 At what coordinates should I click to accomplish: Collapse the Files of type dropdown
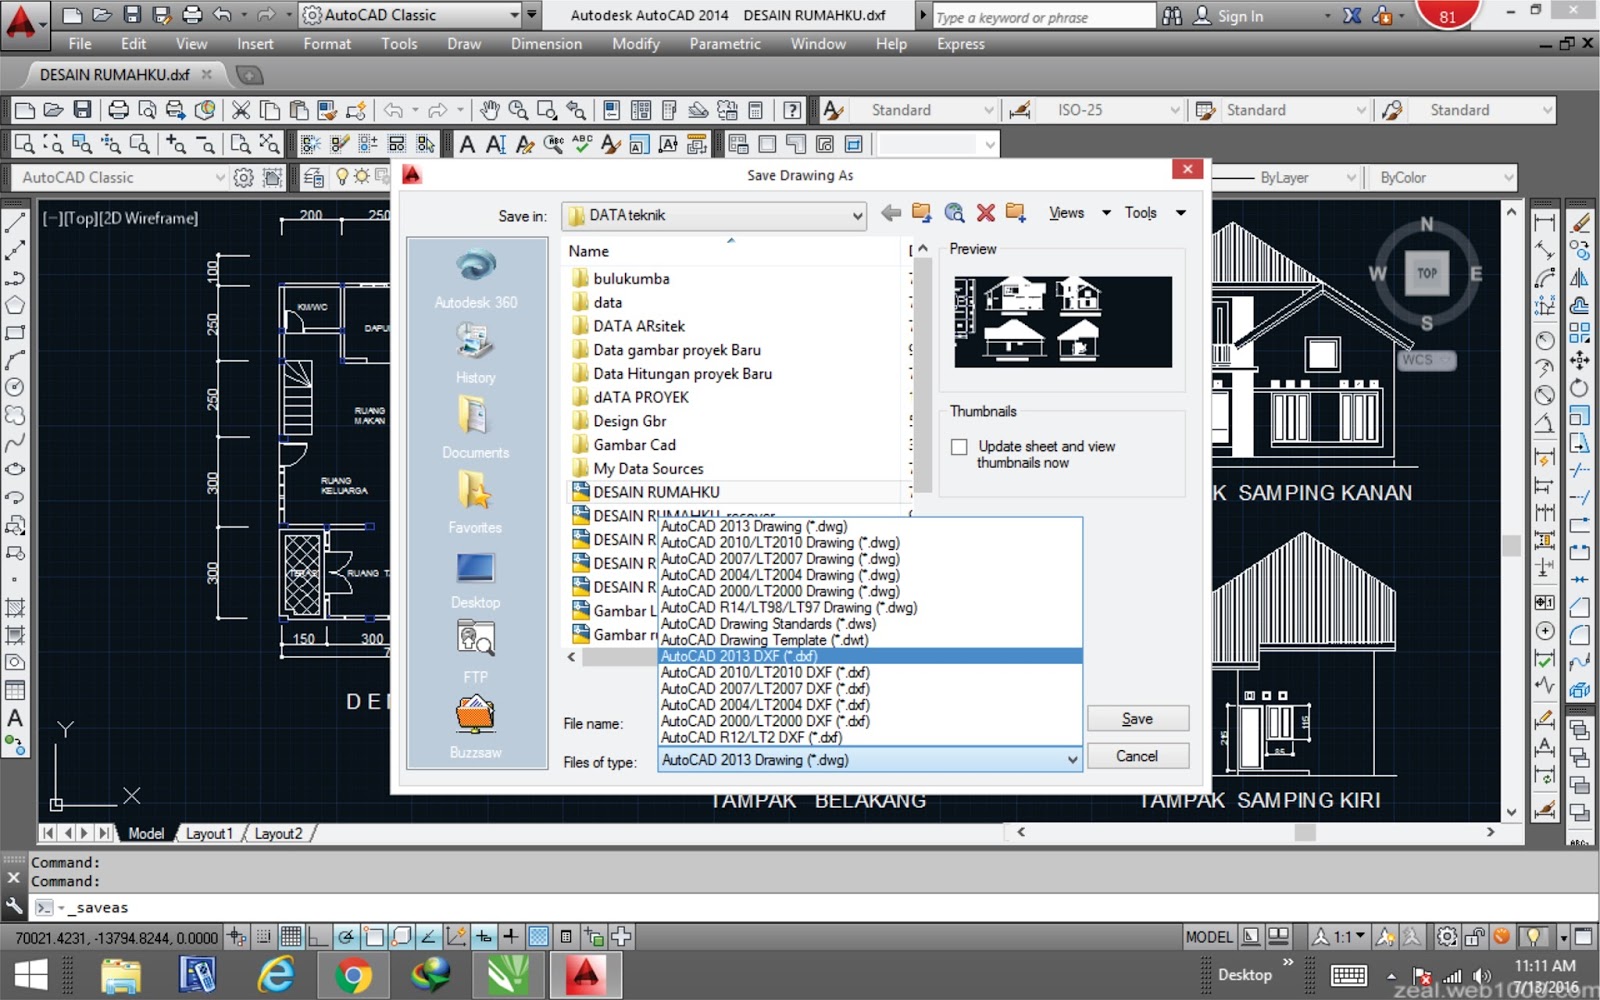[1072, 760]
